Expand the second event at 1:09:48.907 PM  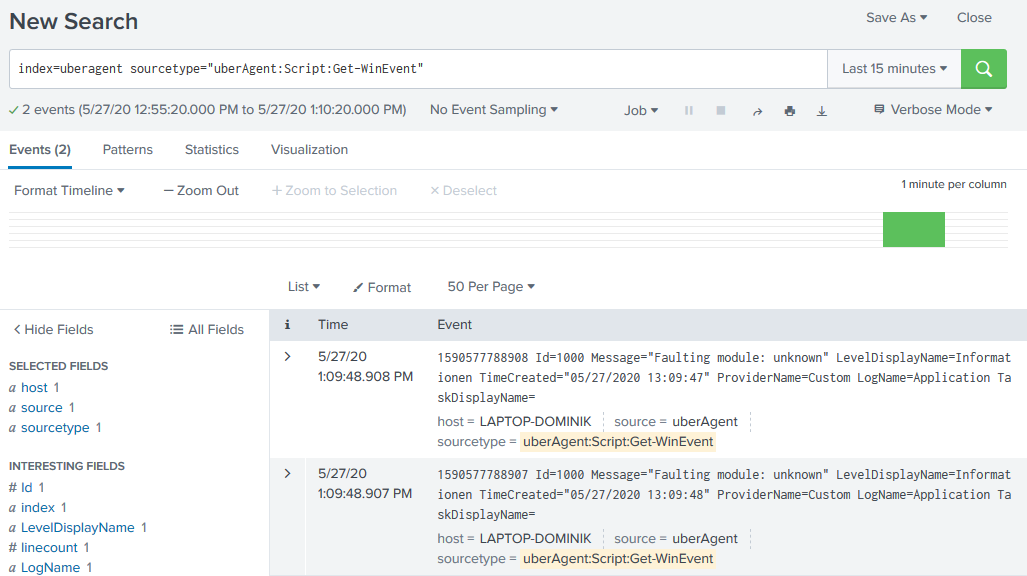288,474
